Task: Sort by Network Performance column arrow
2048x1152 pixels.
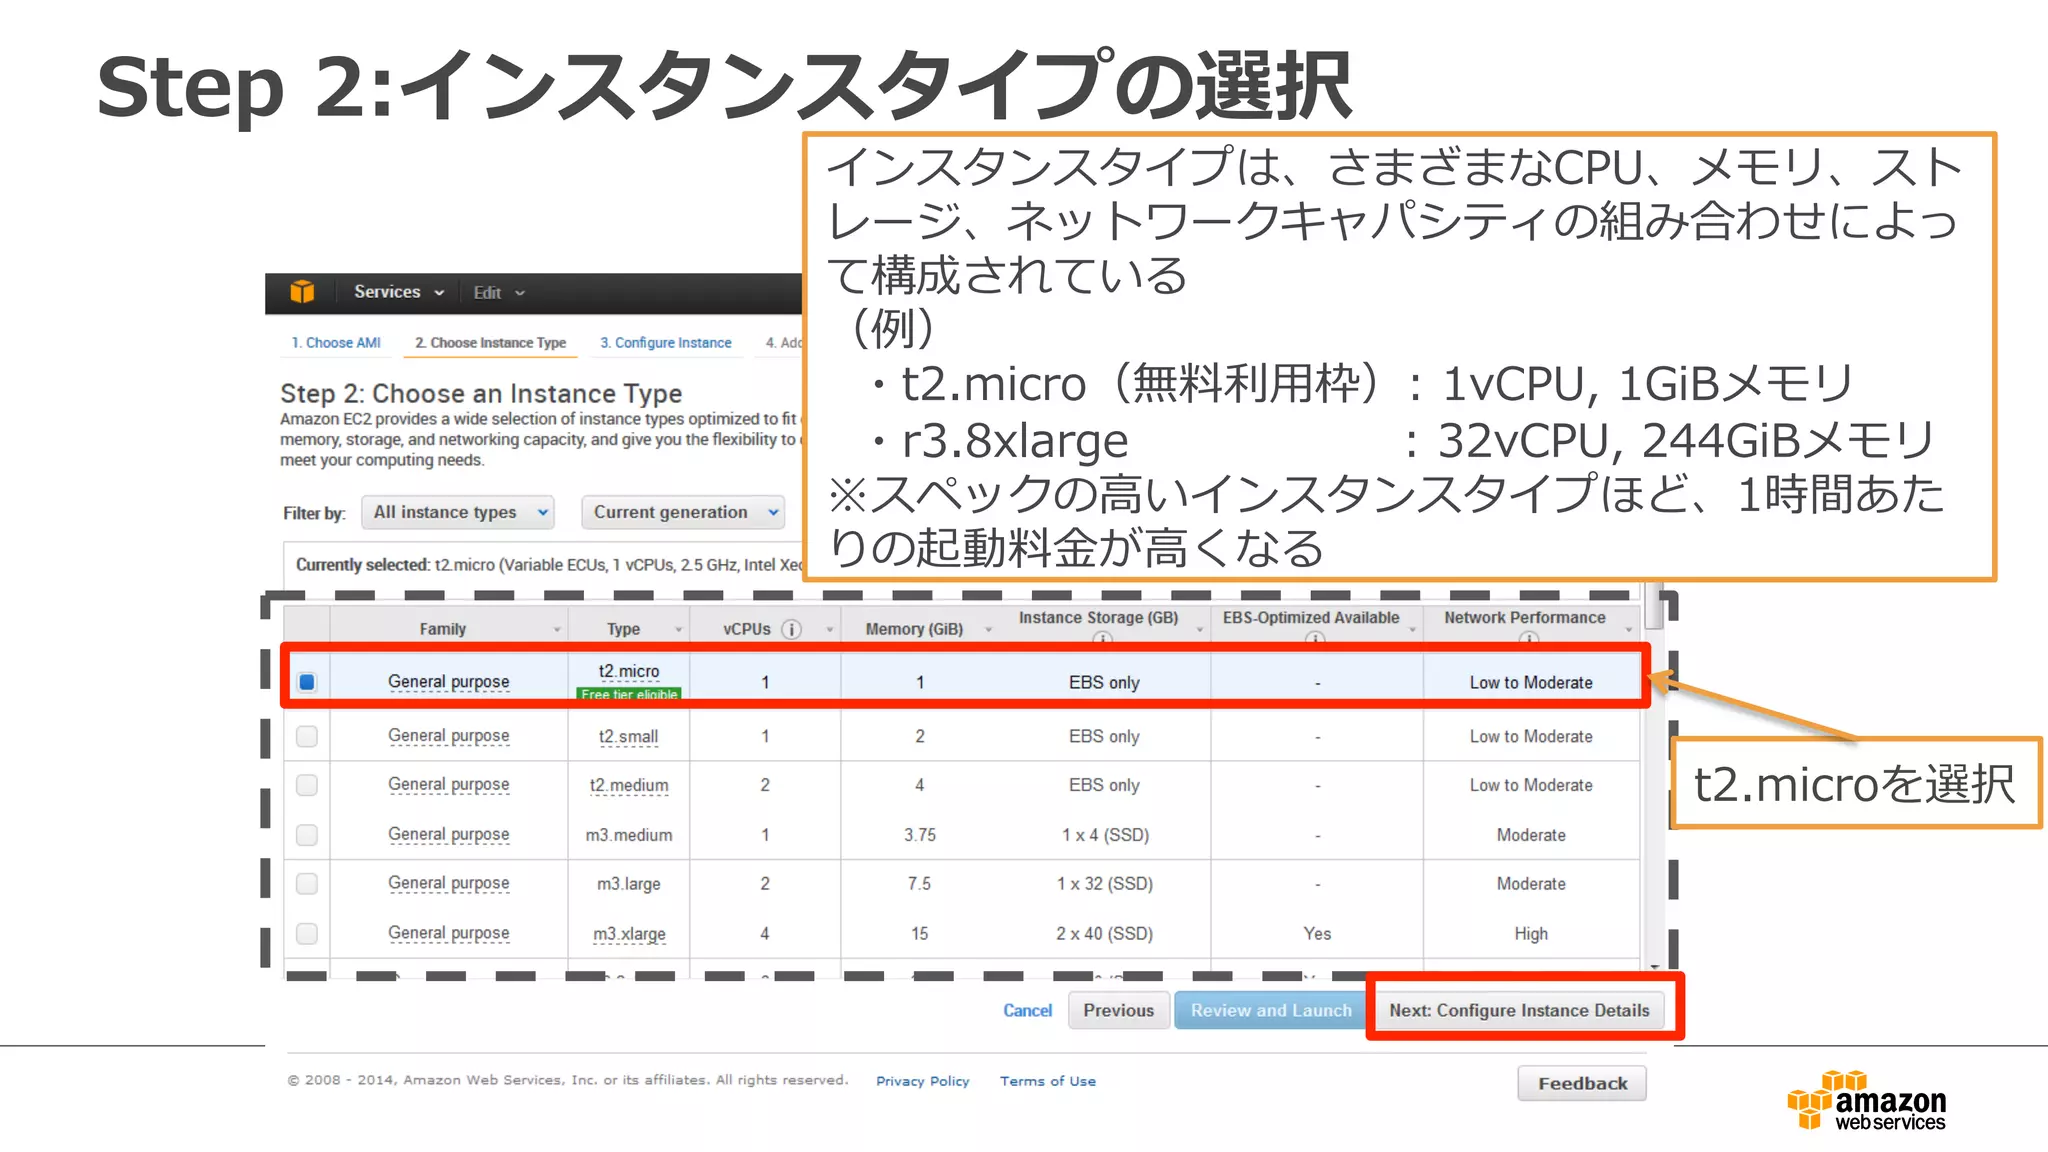Action: pos(1628,630)
